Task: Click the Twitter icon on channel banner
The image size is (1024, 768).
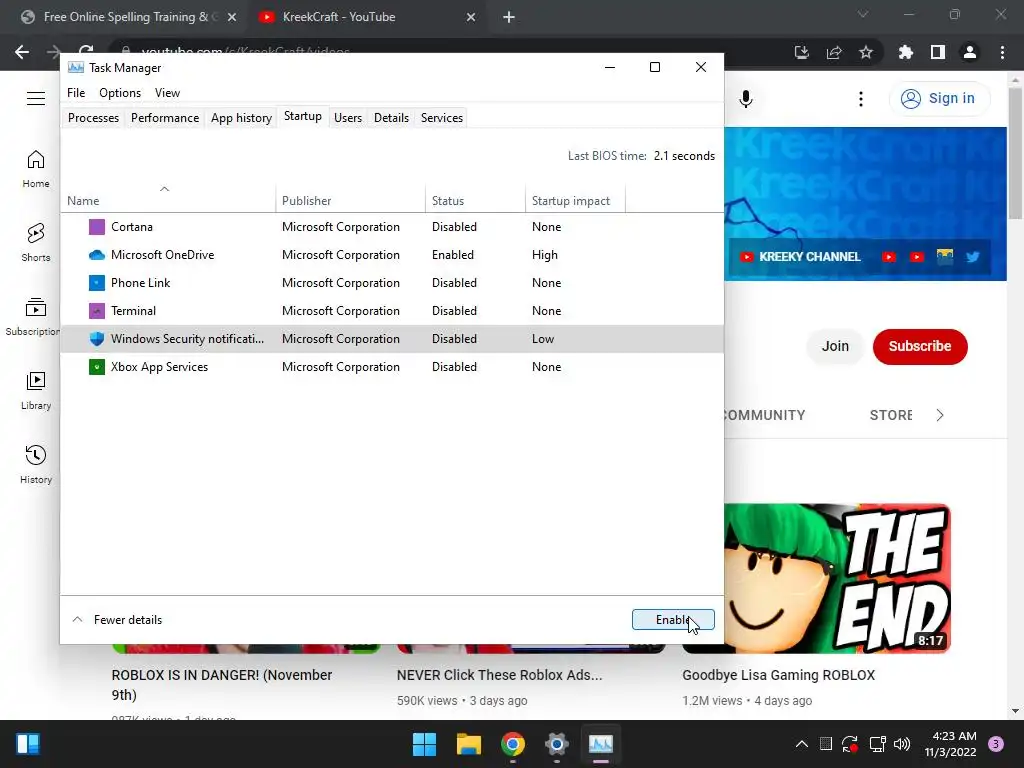Action: tap(972, 257)
